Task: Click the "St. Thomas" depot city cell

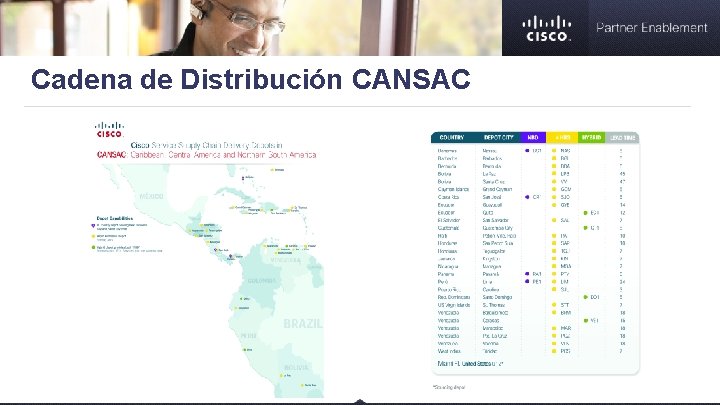Action: point(494,305)
